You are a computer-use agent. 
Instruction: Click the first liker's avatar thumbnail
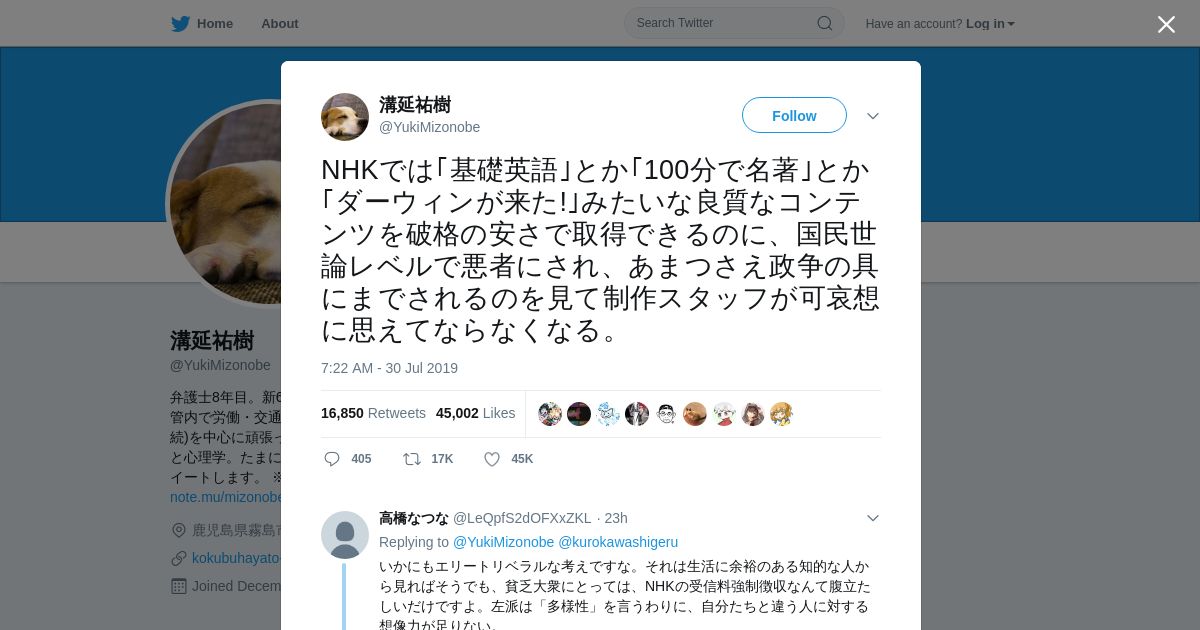coord(550,414)
